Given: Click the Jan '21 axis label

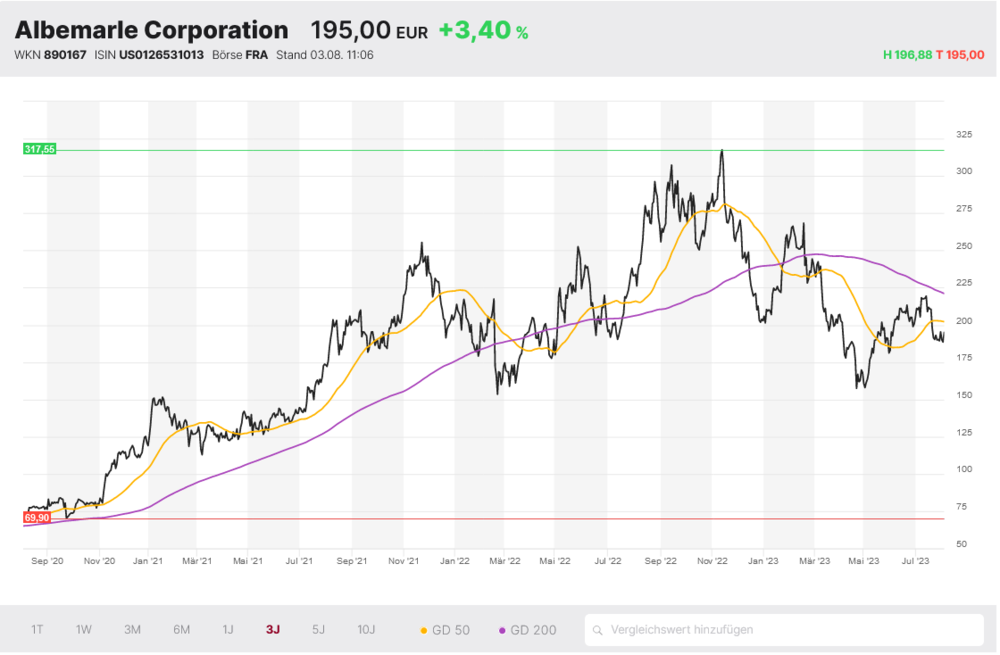Looking at the screenshot, I should tap(147, 561).
